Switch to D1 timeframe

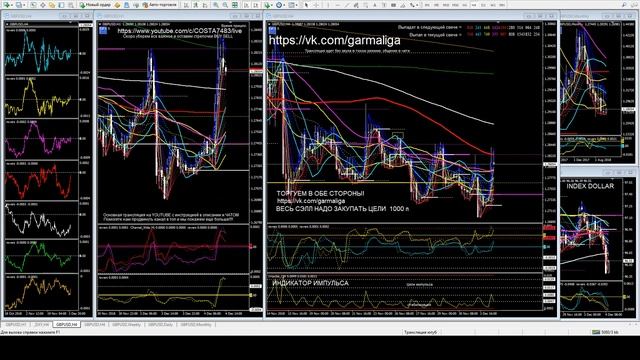click(x=483, y=5)
